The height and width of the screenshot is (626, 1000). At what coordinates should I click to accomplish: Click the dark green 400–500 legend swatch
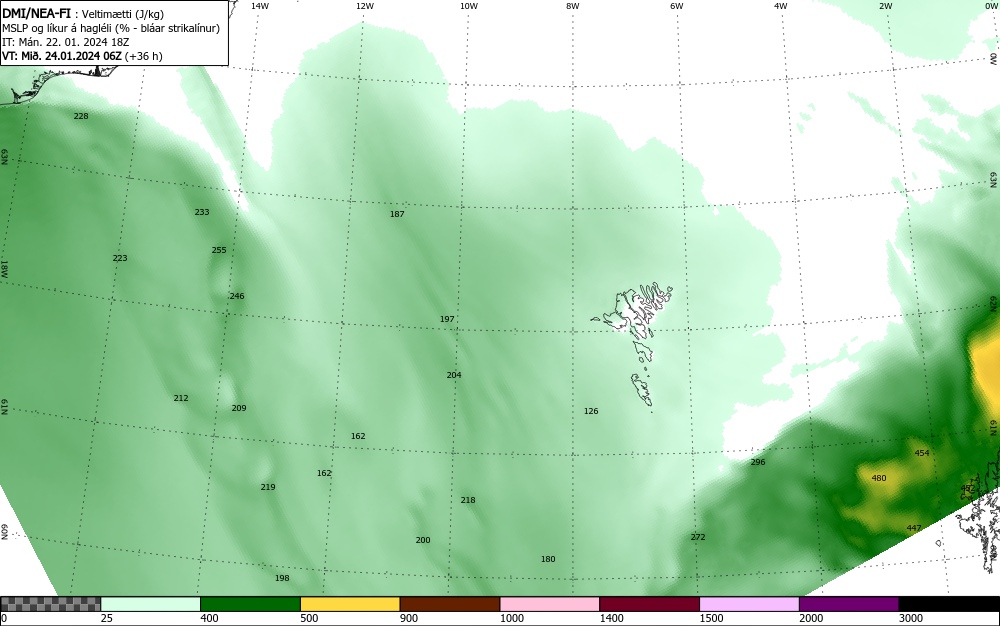pyautogui.click(x=250, y=604)
